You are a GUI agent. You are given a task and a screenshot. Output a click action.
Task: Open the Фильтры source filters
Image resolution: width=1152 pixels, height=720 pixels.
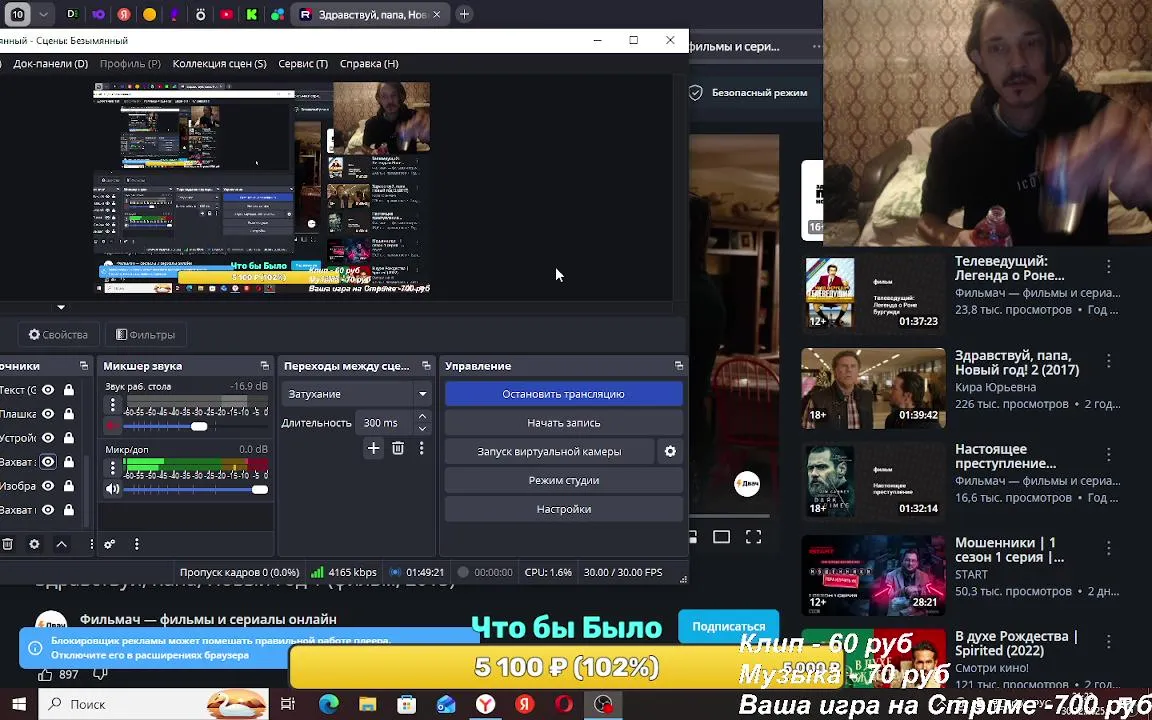[x=145, y=335]
